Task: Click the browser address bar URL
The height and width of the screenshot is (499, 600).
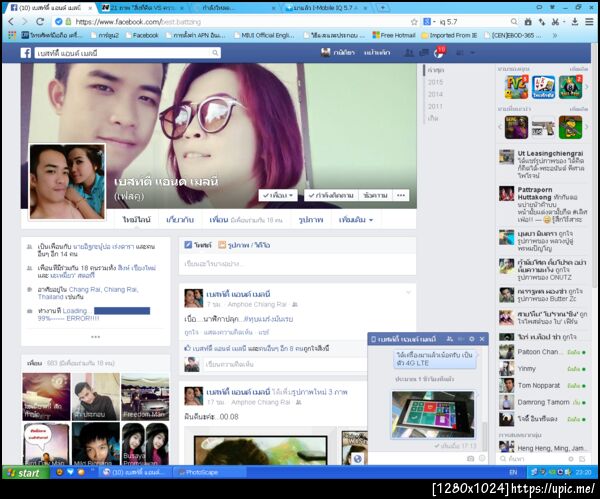Action: click(x=138, y=22)
